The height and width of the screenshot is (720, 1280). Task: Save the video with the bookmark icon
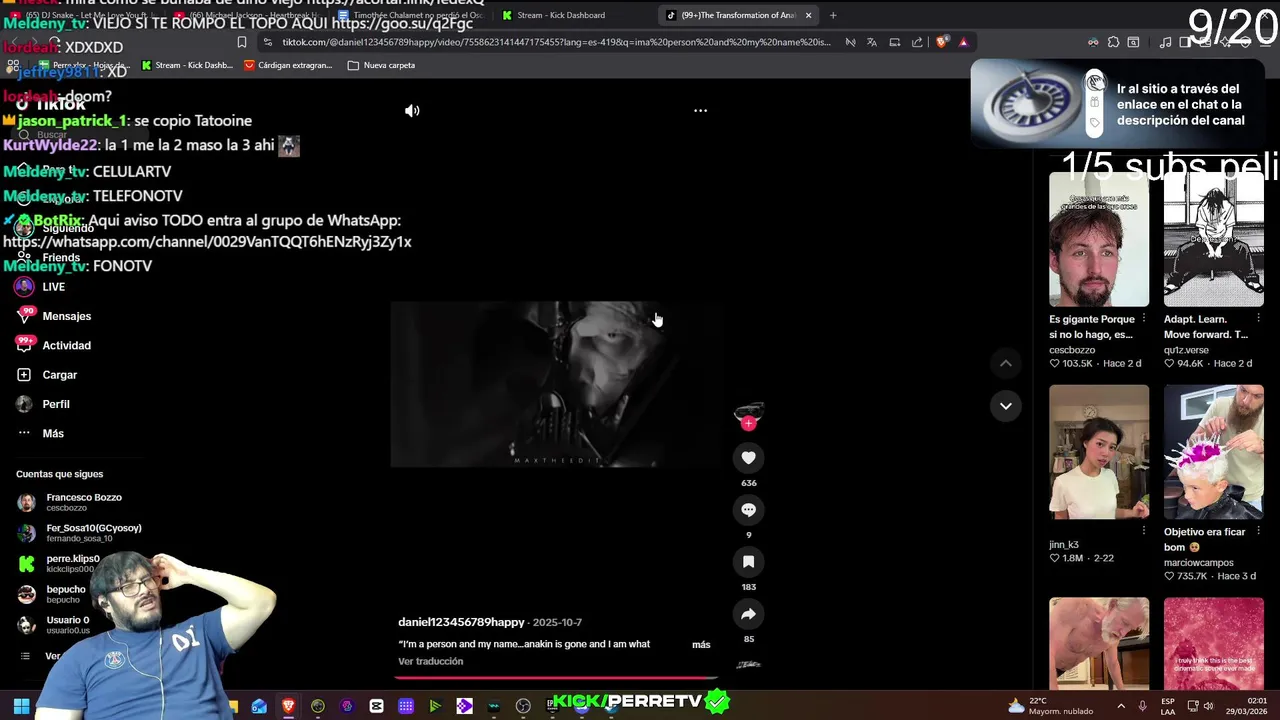tap(748, 562)
